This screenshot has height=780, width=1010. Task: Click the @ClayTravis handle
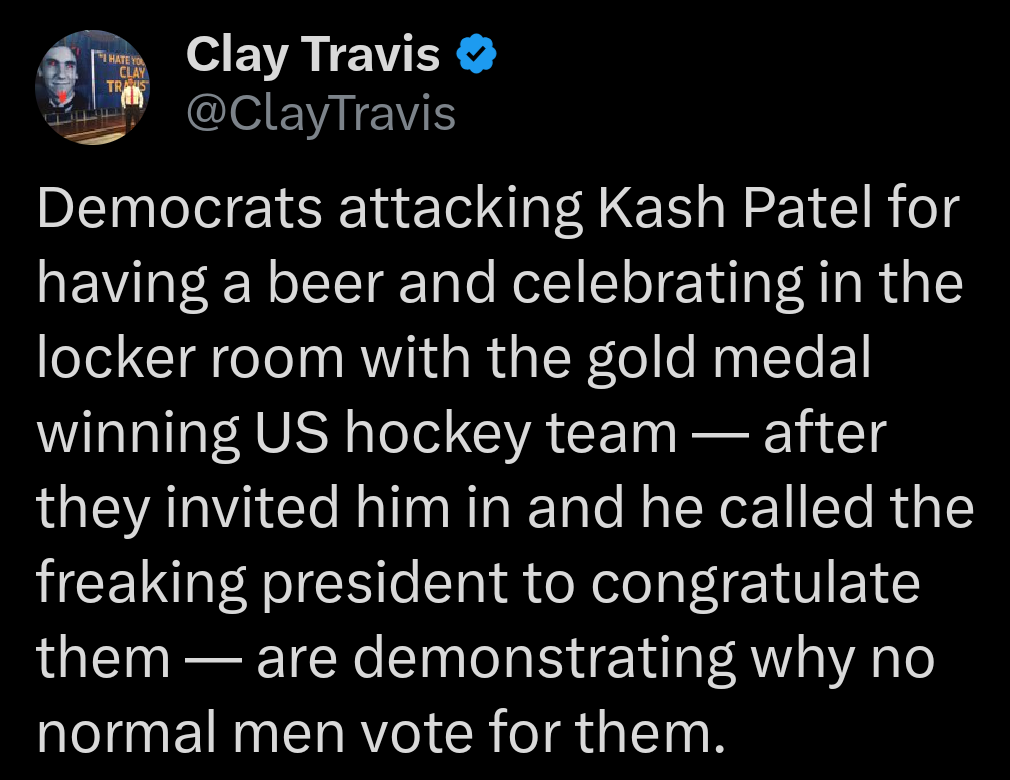tap(320, 115)
